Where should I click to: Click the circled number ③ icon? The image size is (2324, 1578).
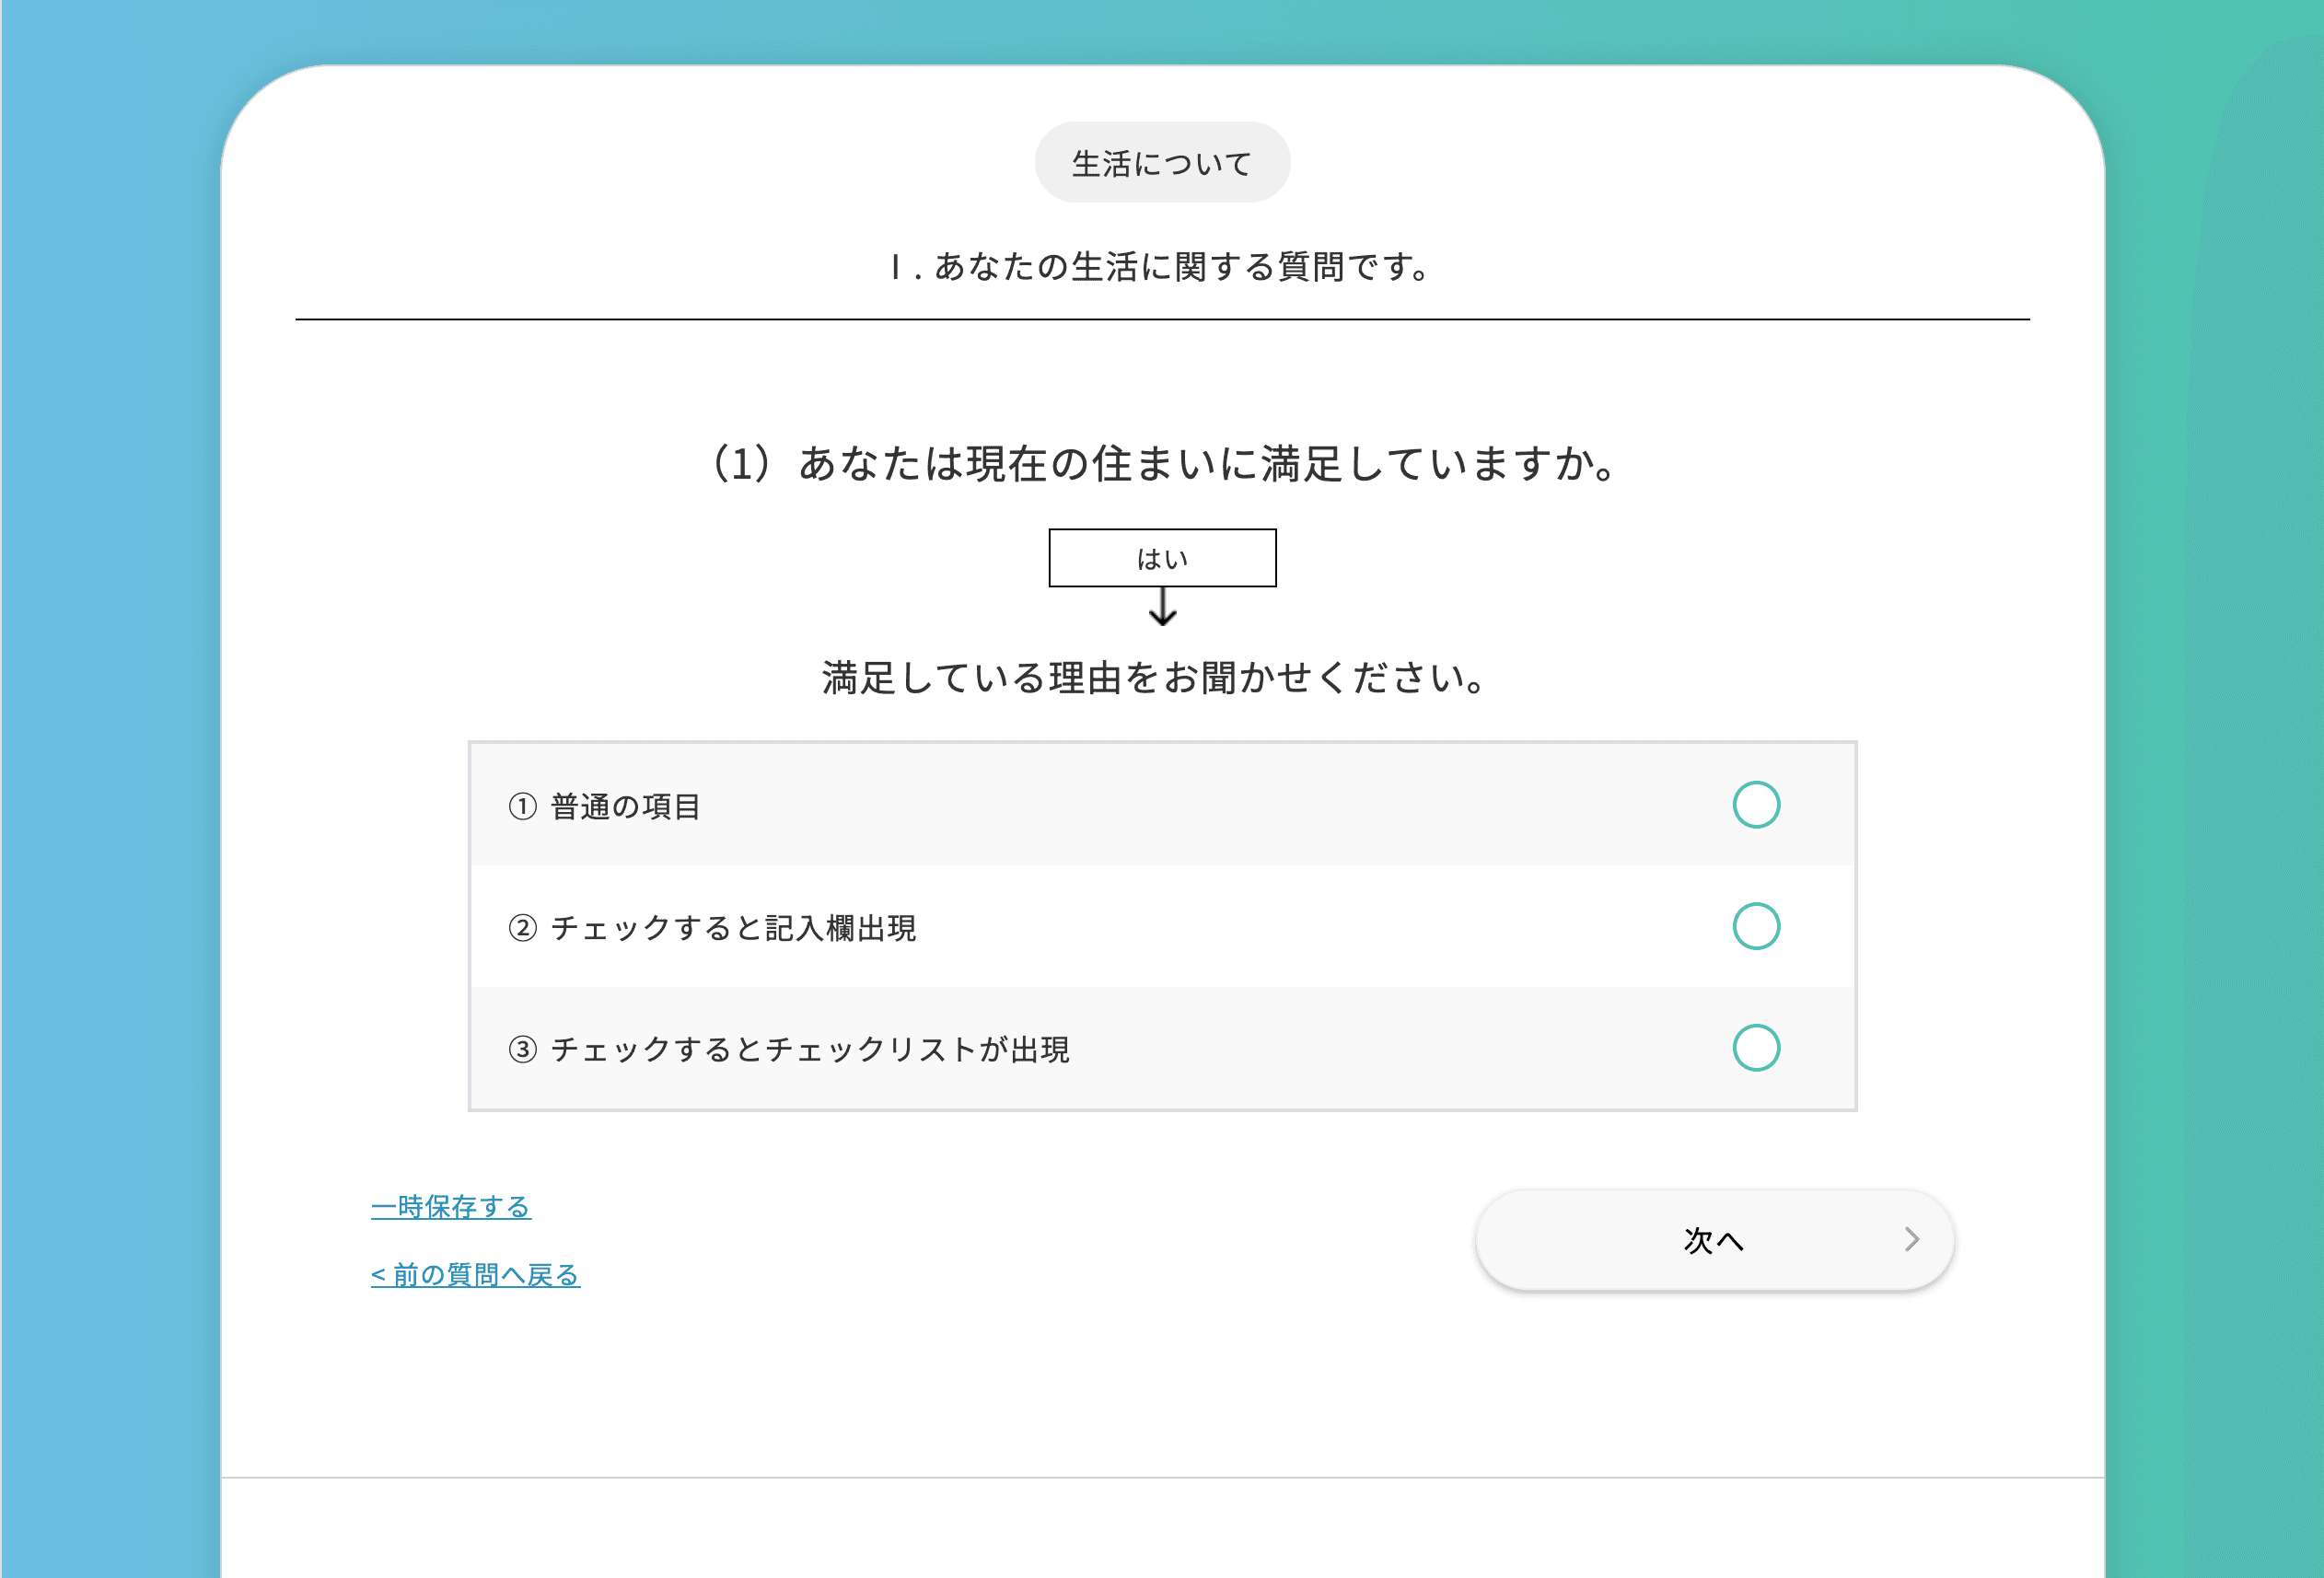pos(522,1049)
